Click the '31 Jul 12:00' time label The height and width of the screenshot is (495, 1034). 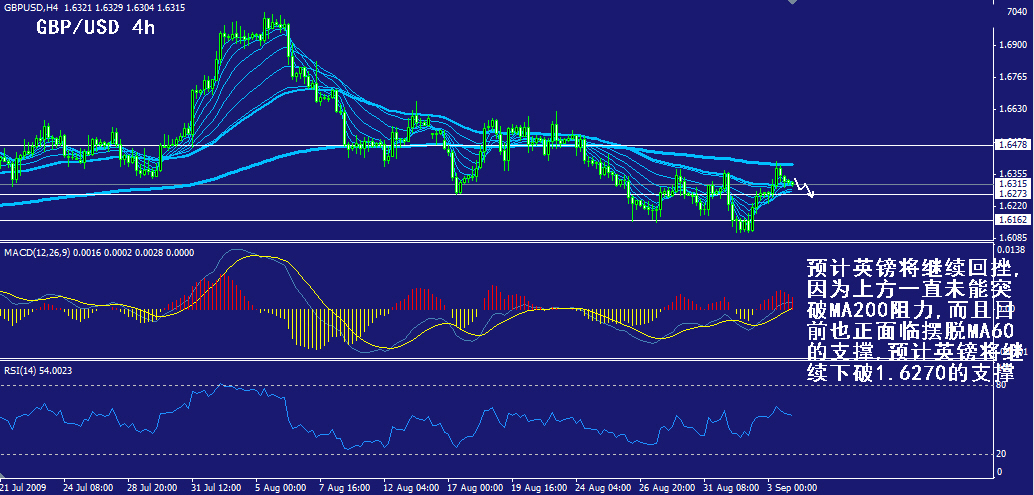pyautogui.click(x=215, y=488)
